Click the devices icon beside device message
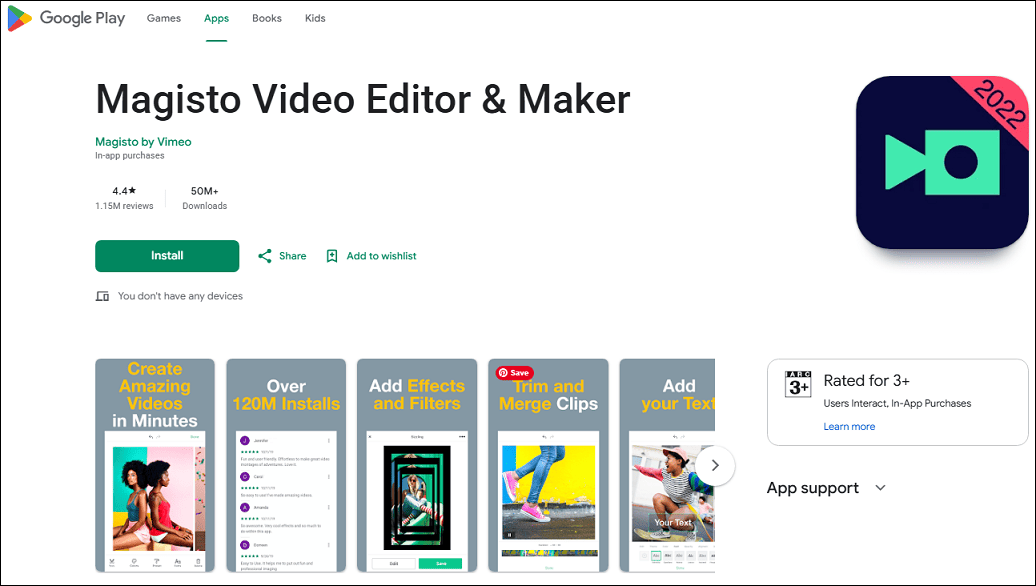 click(x=102, y=296)
